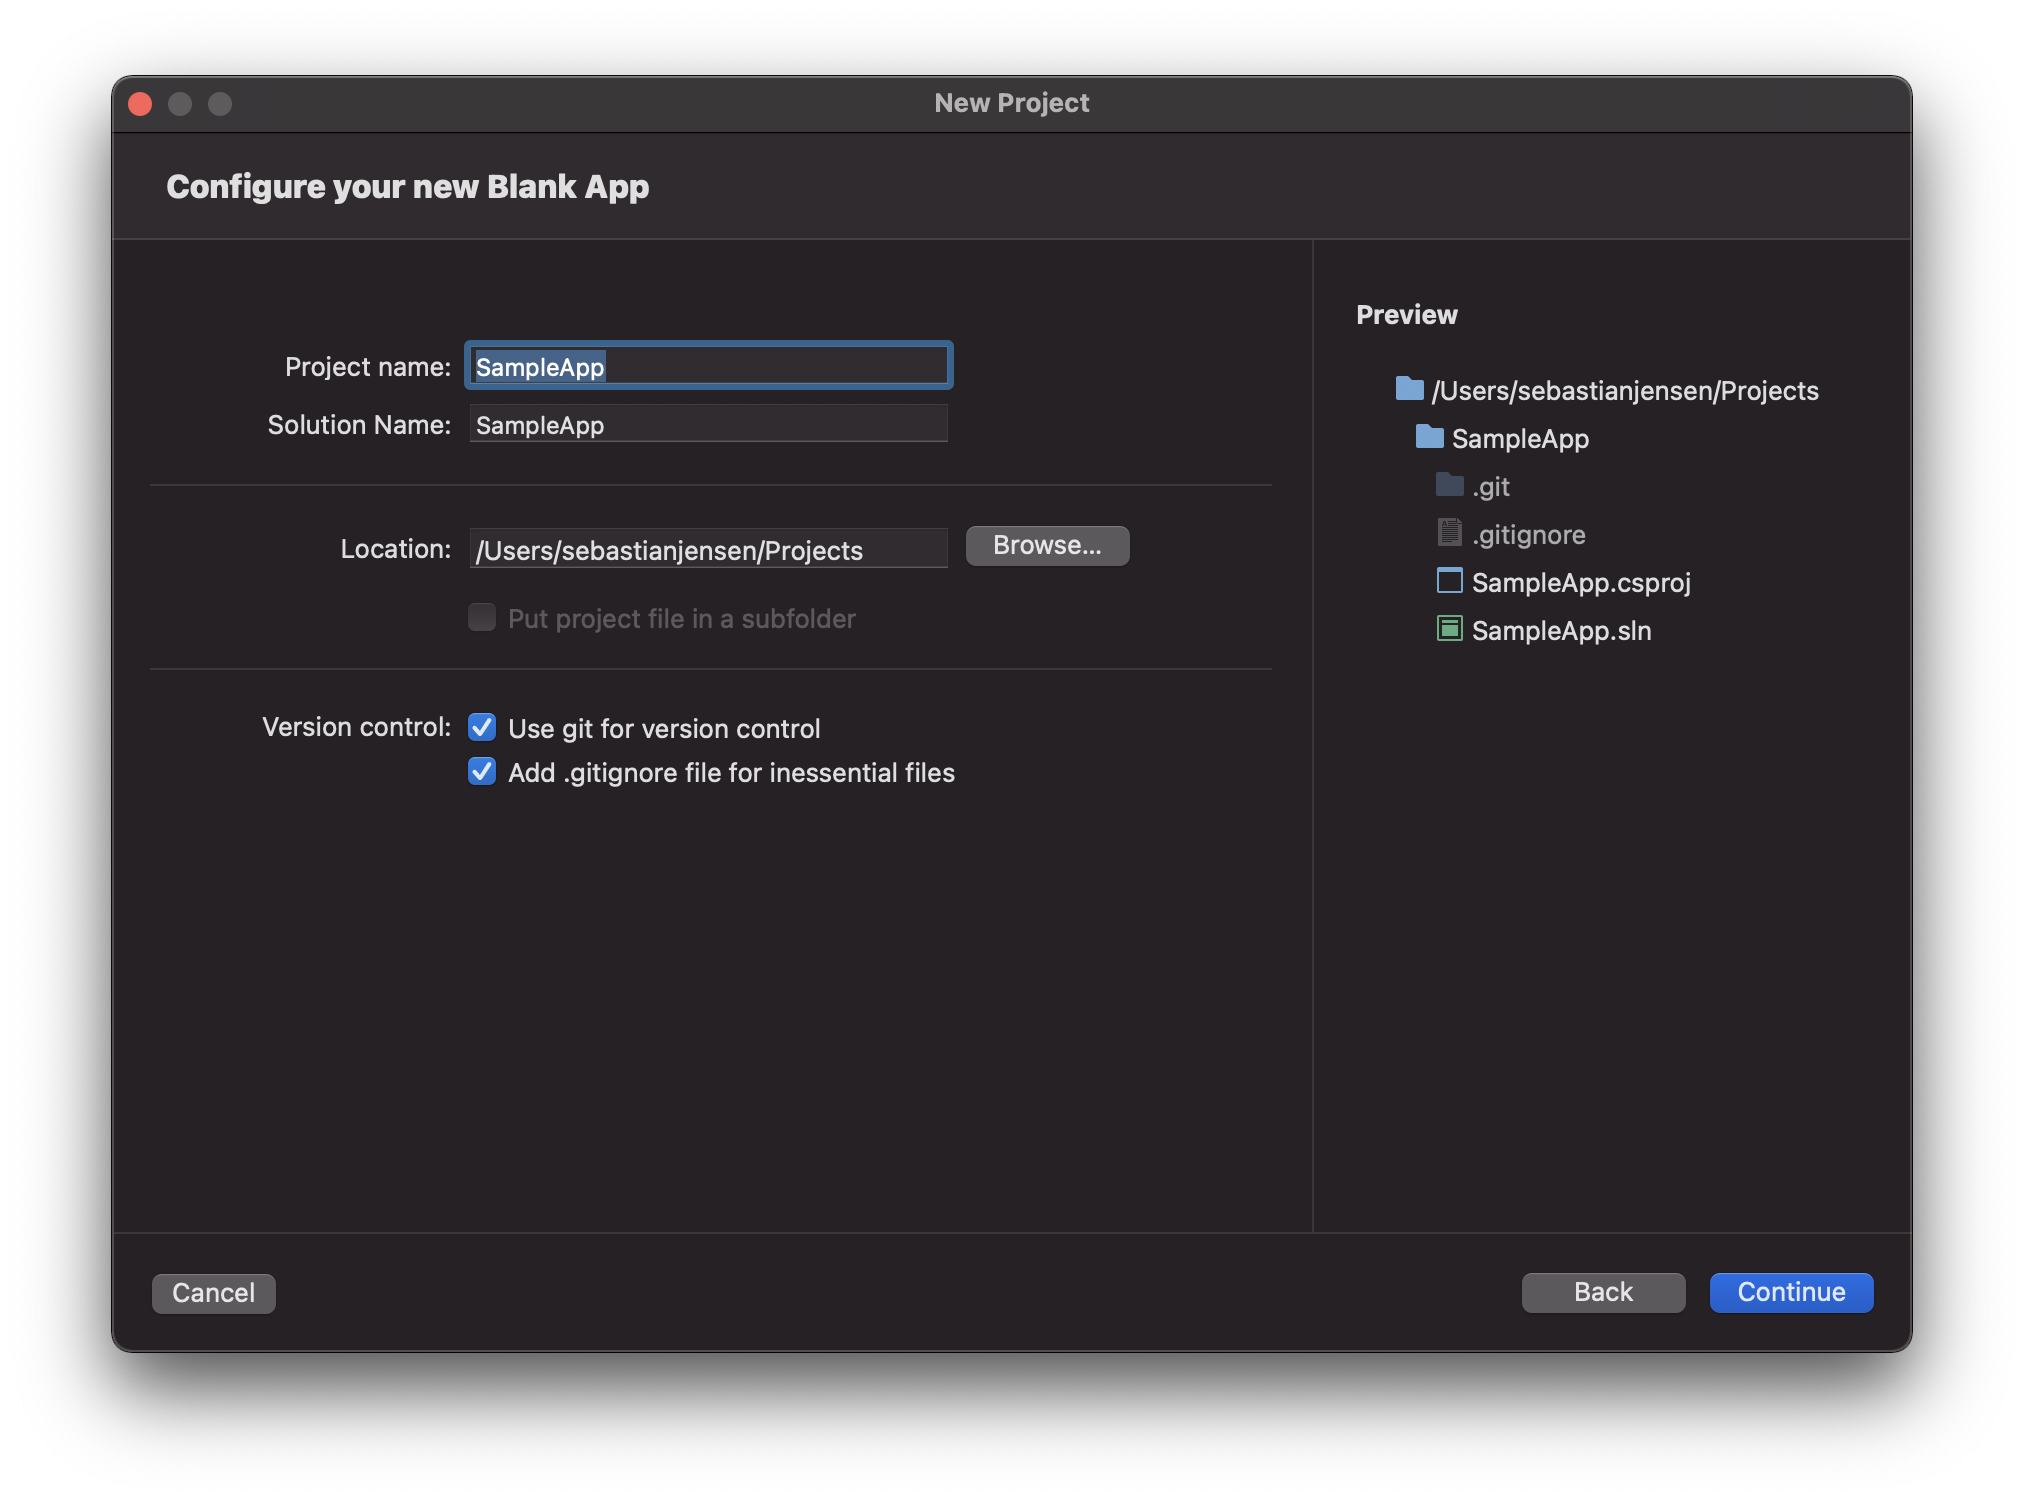
Task: Click the .gitignore file icon
Action: tap(1449, 533)
